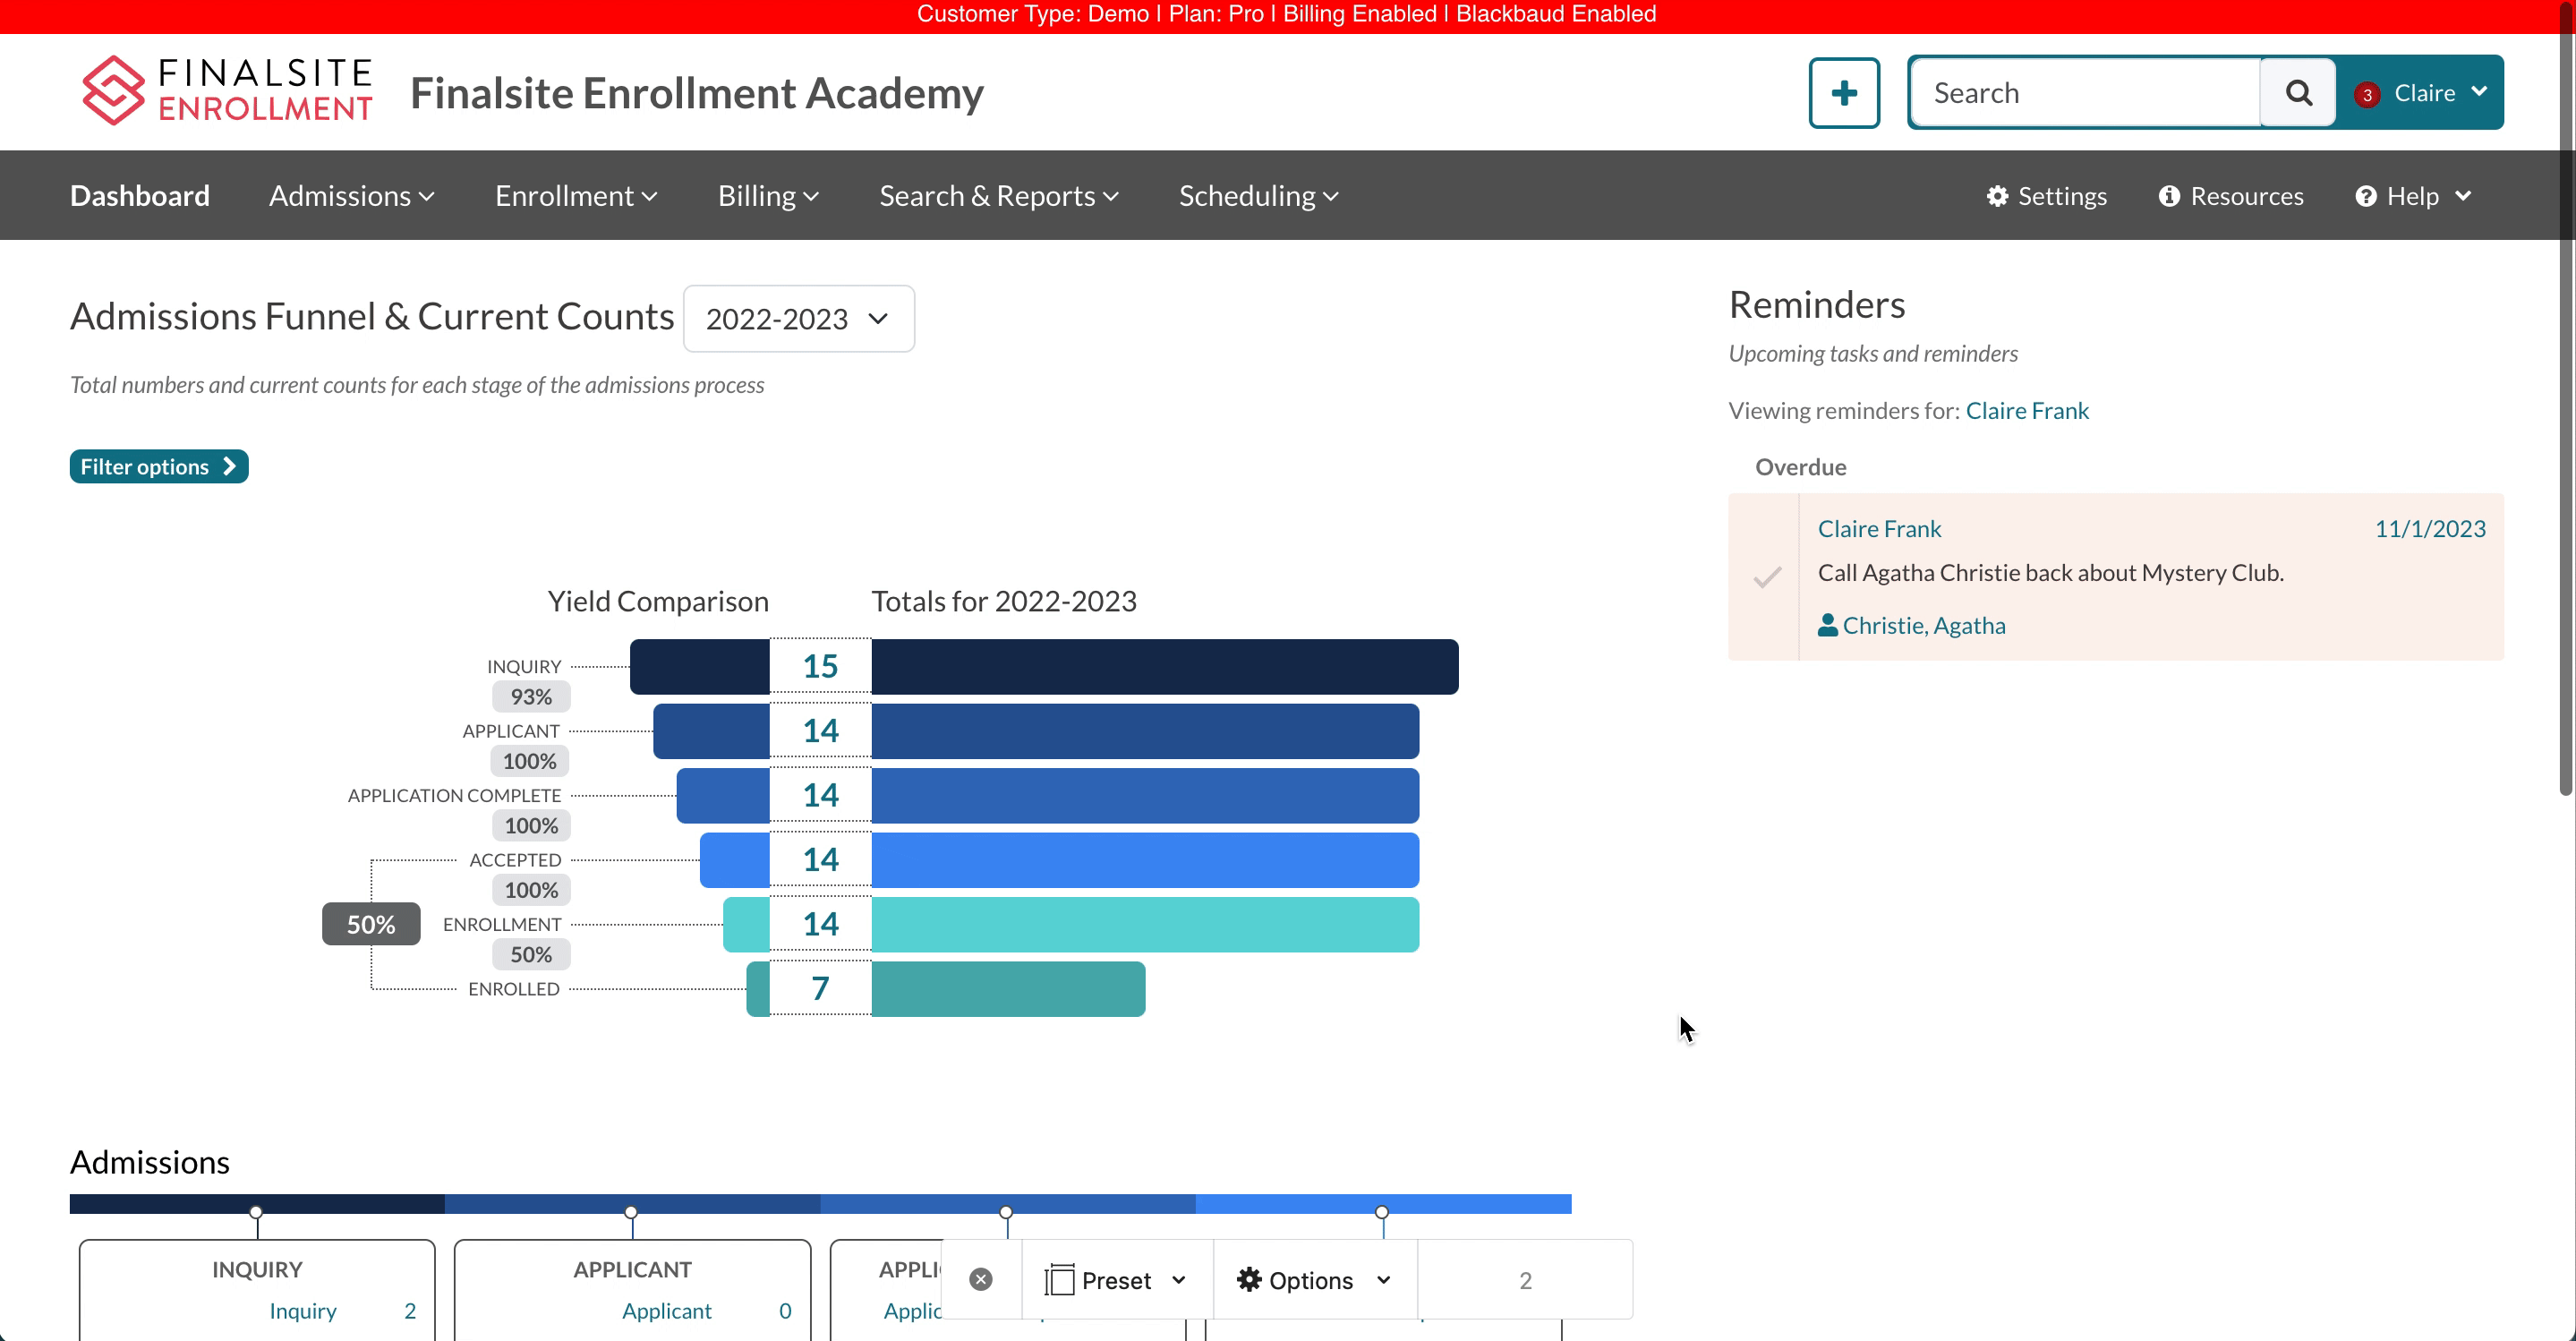Open the Search & Reports menu
The height and width of the screenshot is (1341, 2576).
tap(998, 196)
